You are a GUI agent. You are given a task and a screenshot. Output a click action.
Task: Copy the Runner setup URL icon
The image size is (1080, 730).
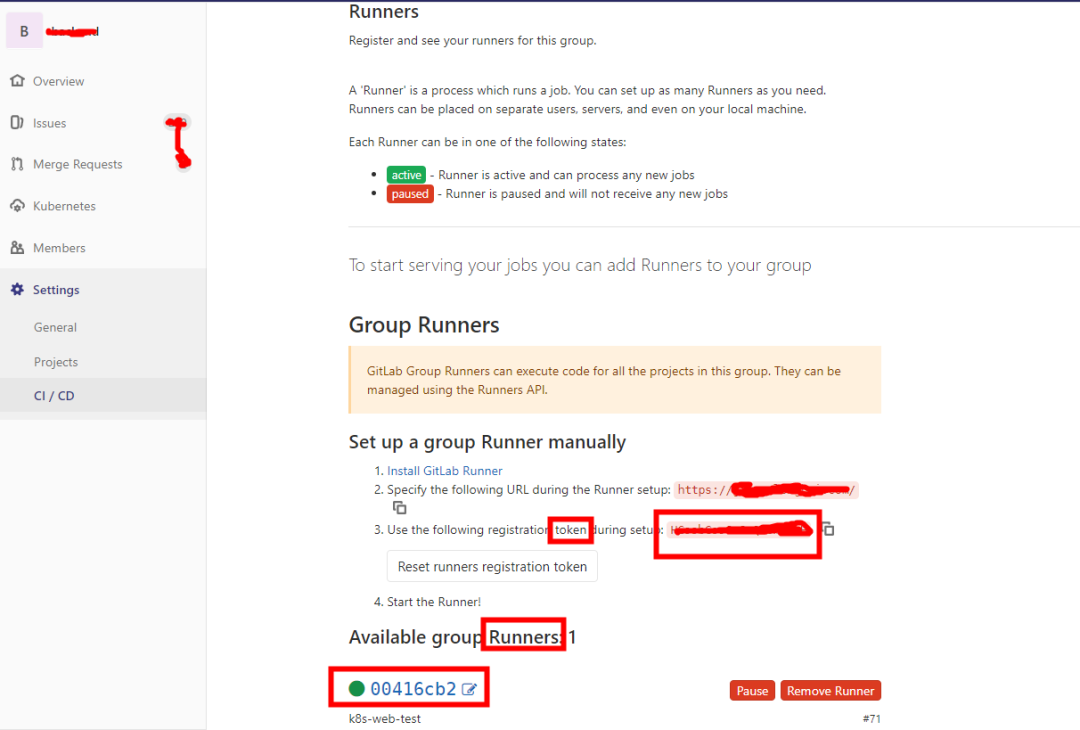click(399, 508)
